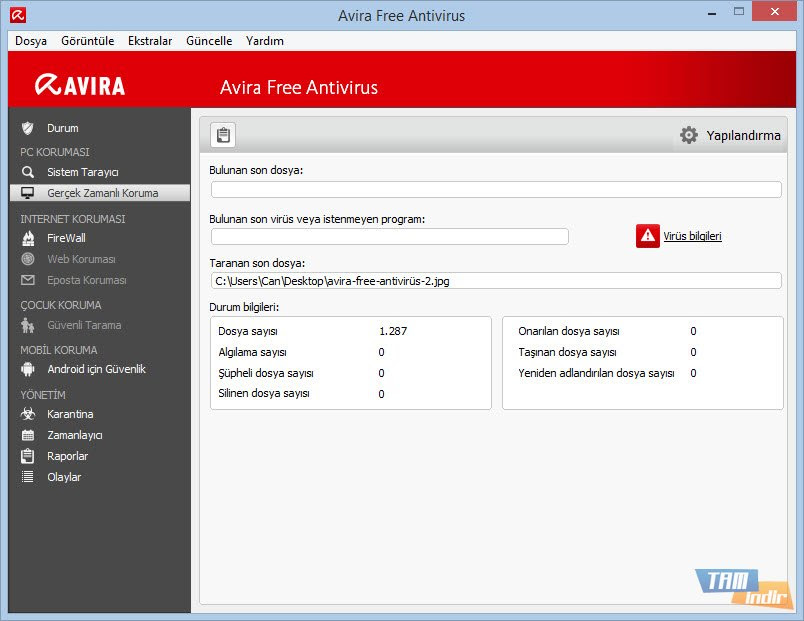The width and height of the screenshot is (804, 621).
Task: Click the FireWall flame icon
Action: [x=28, y=238]
